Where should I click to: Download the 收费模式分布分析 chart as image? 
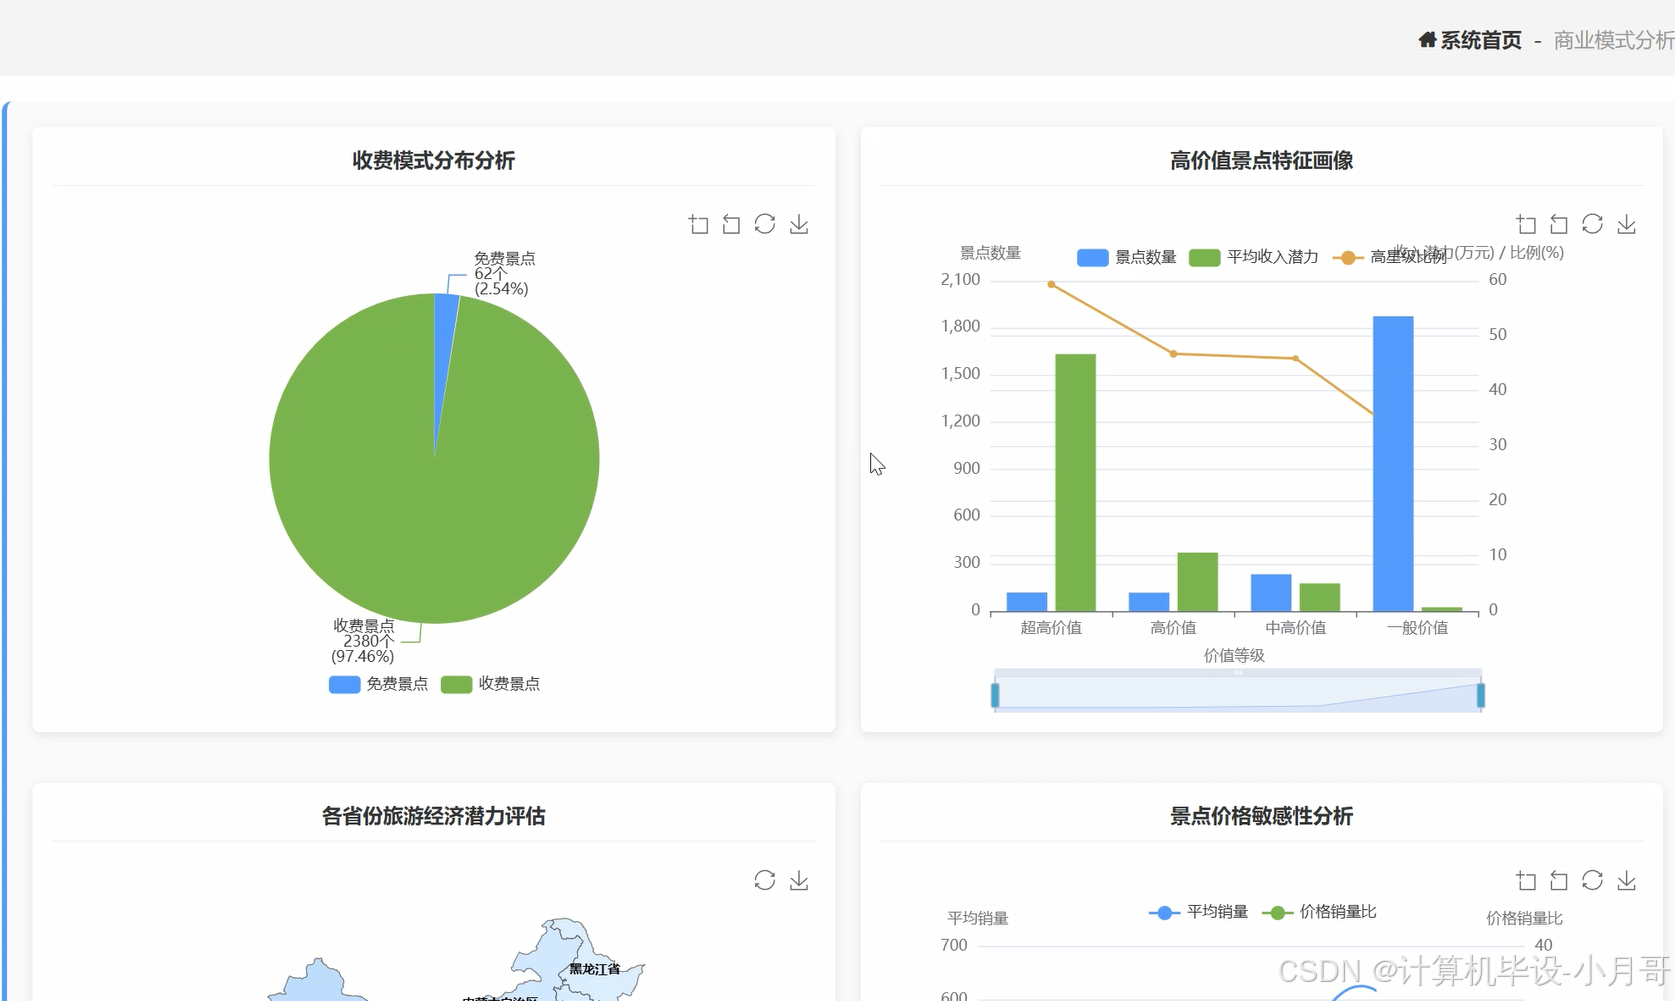tap(799, 224)
